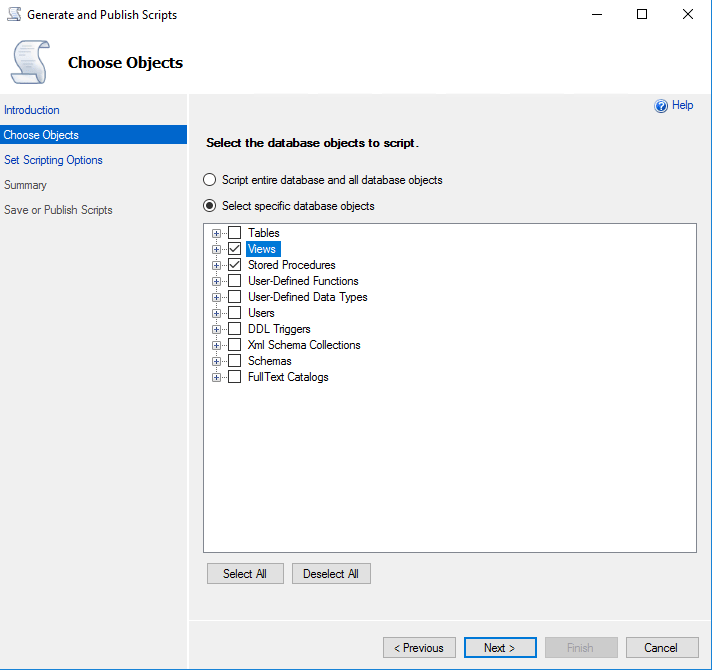Check the Tables checkbox

pos(235,233)
